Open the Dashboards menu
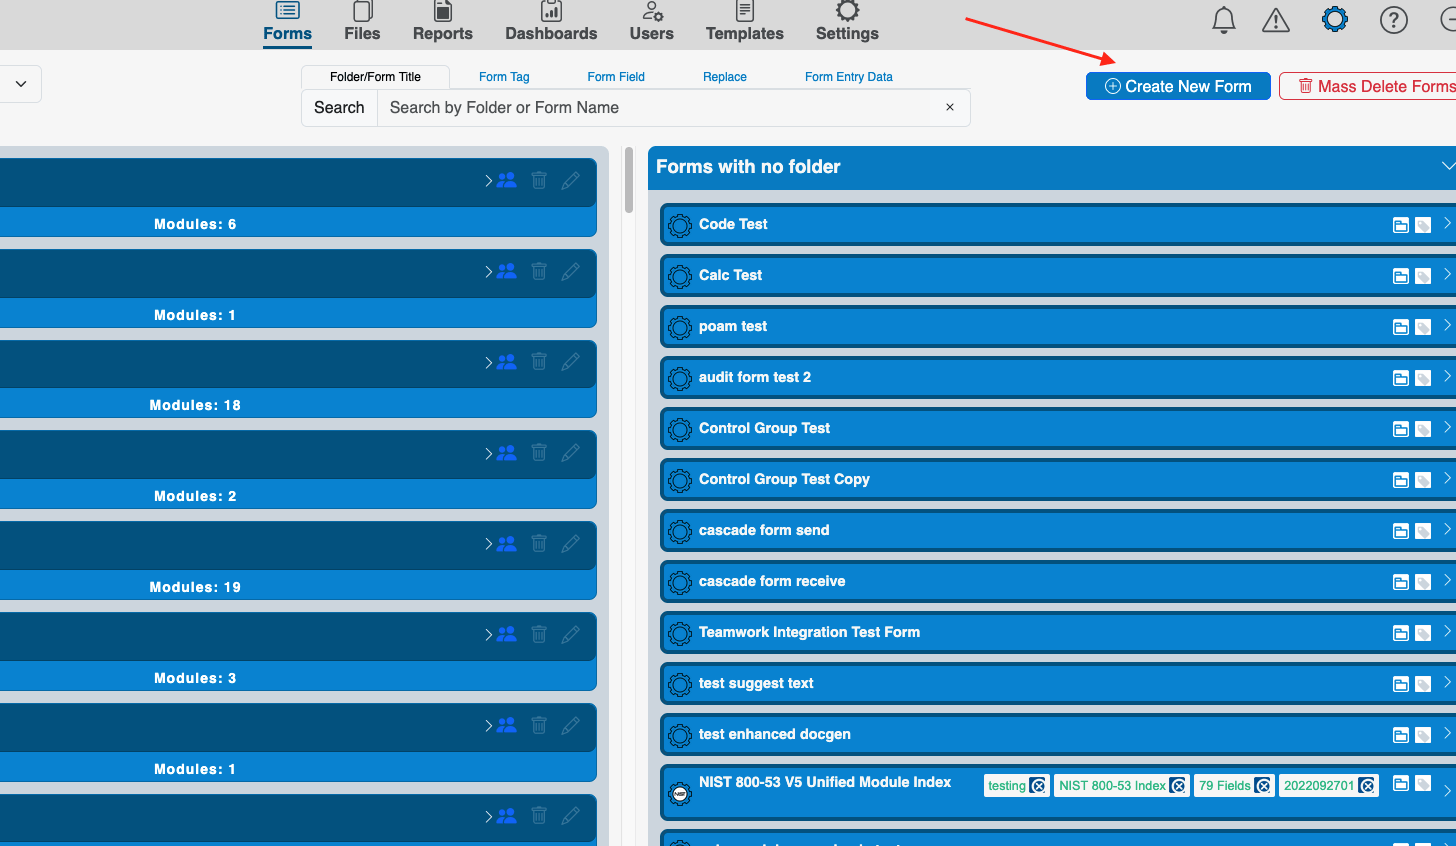Viewport: 1456px width, 846px height. point(551,22)
